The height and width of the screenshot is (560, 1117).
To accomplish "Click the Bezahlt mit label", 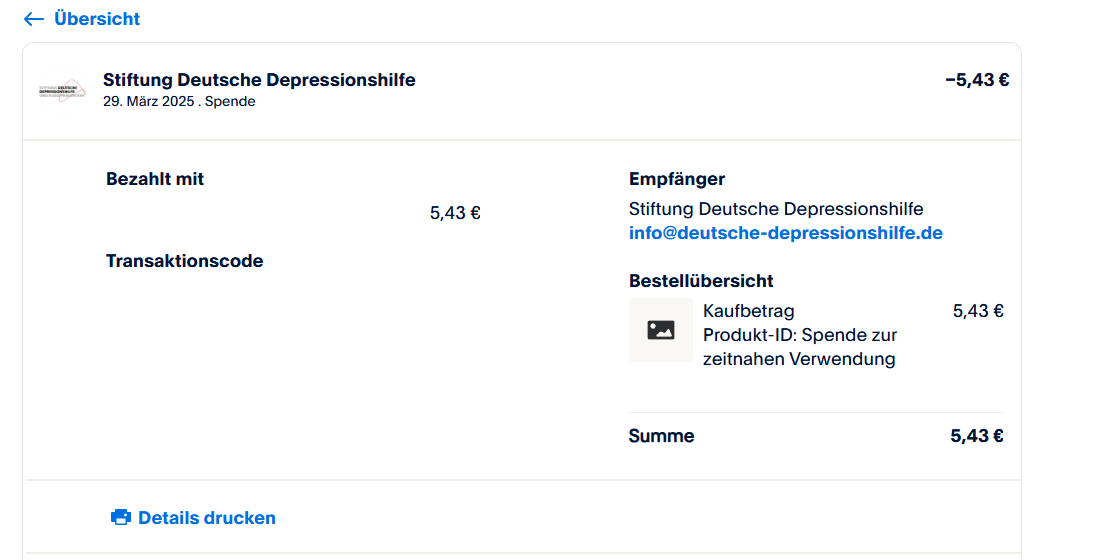I will click(155, 179).
